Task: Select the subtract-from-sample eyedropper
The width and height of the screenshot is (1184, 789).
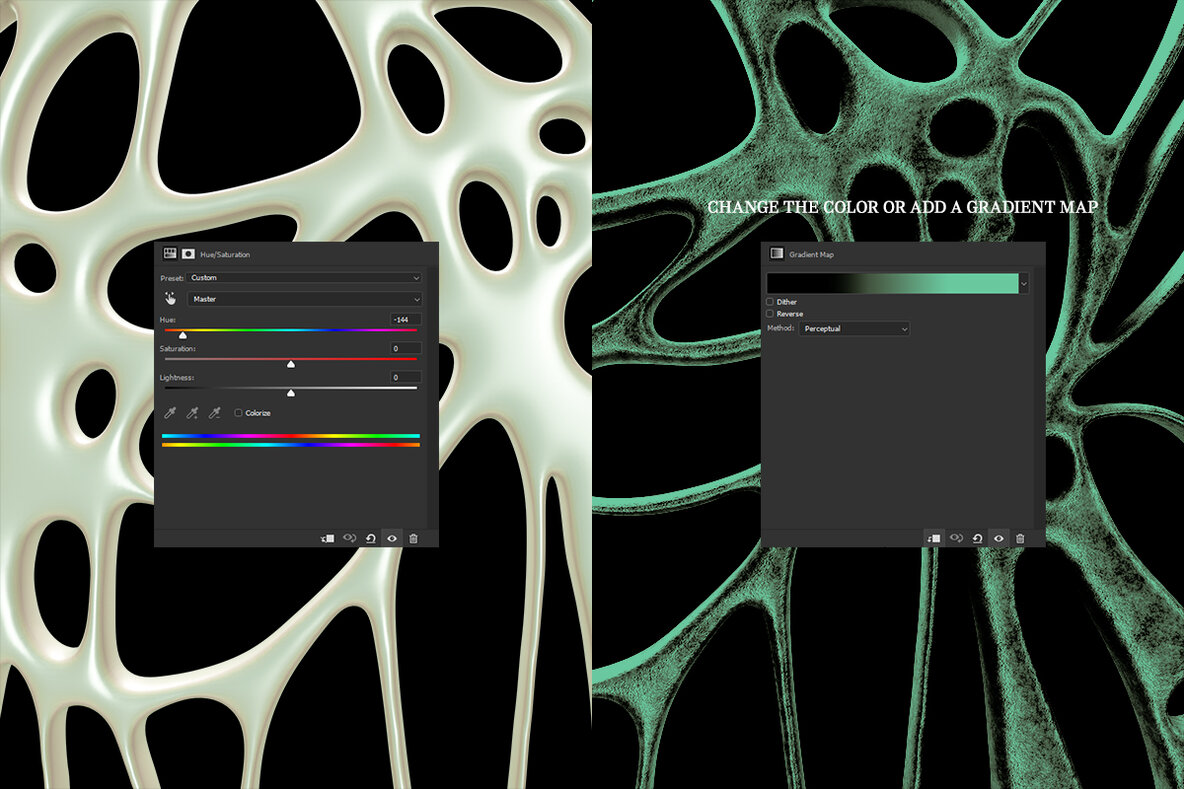Action: pos(214,413)
